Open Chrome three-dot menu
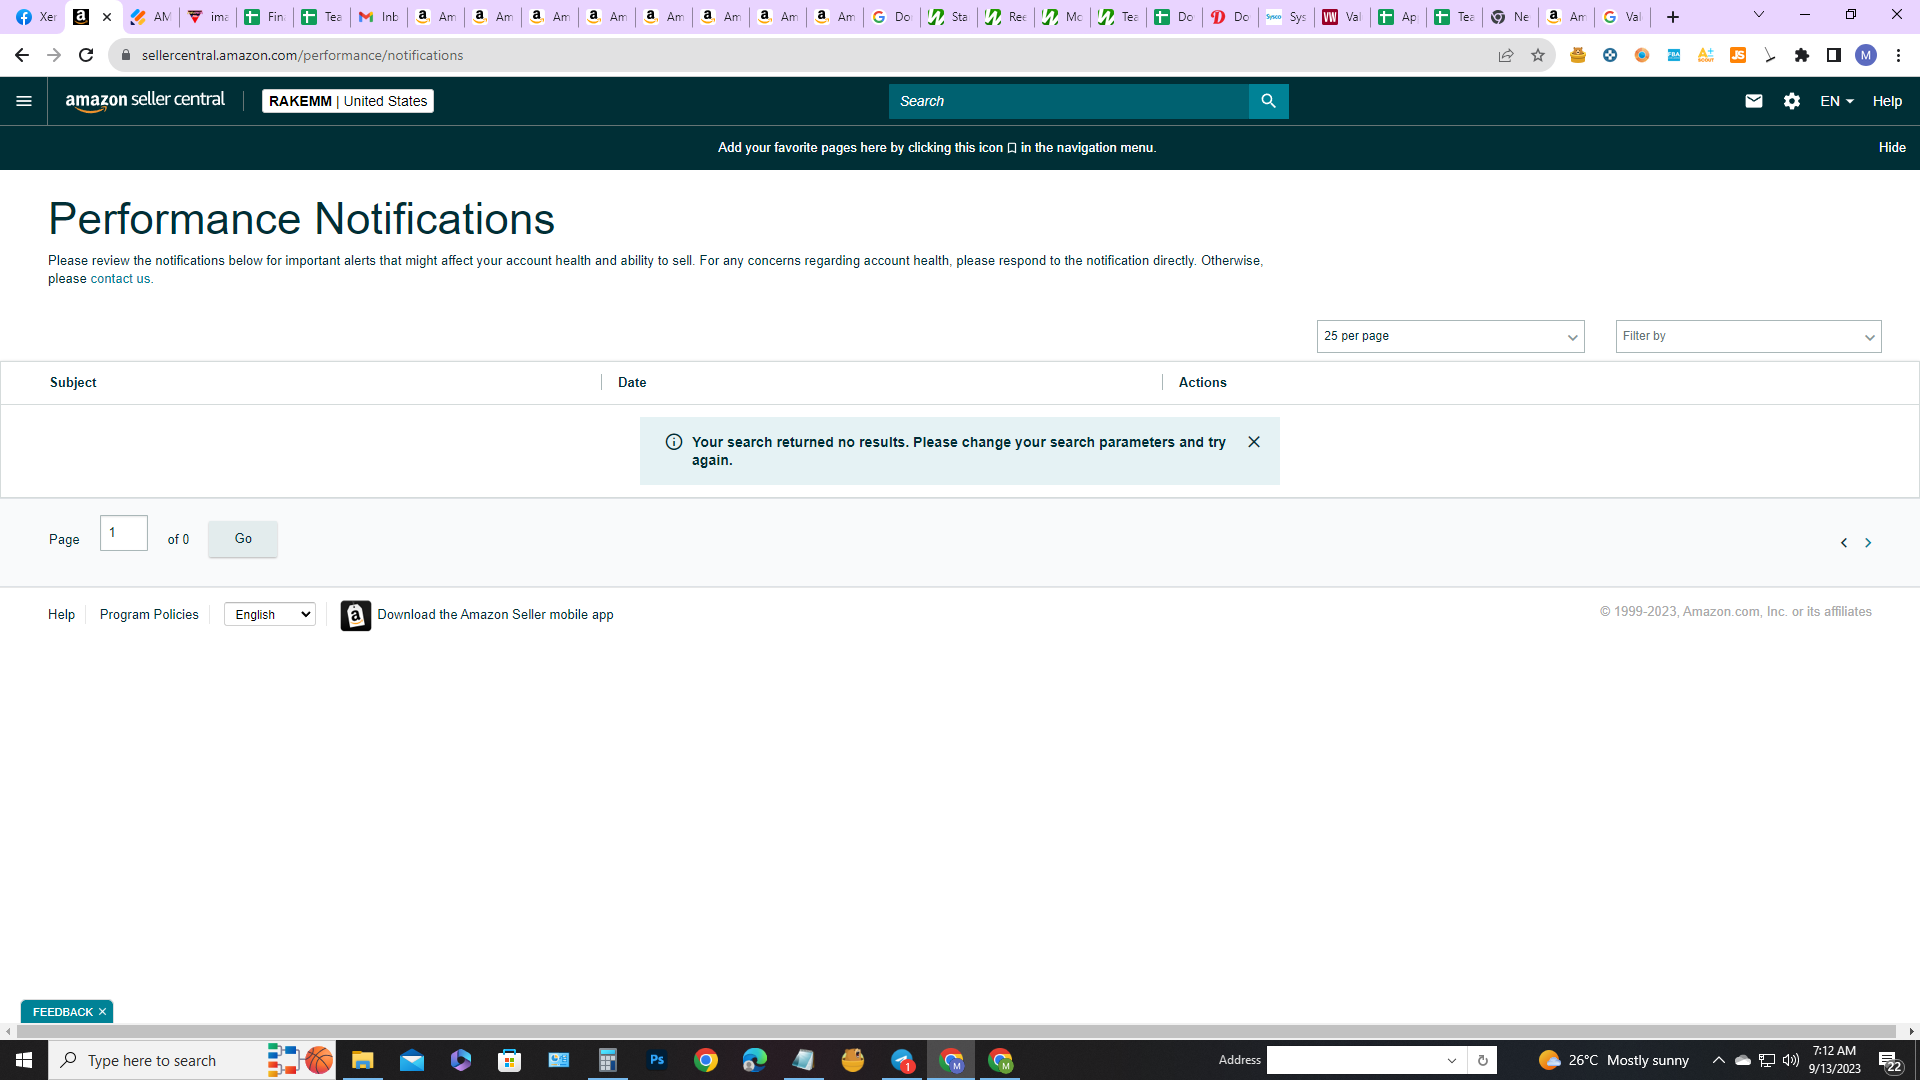This screenshot has width=1920, height=1080. (1898, 55)
